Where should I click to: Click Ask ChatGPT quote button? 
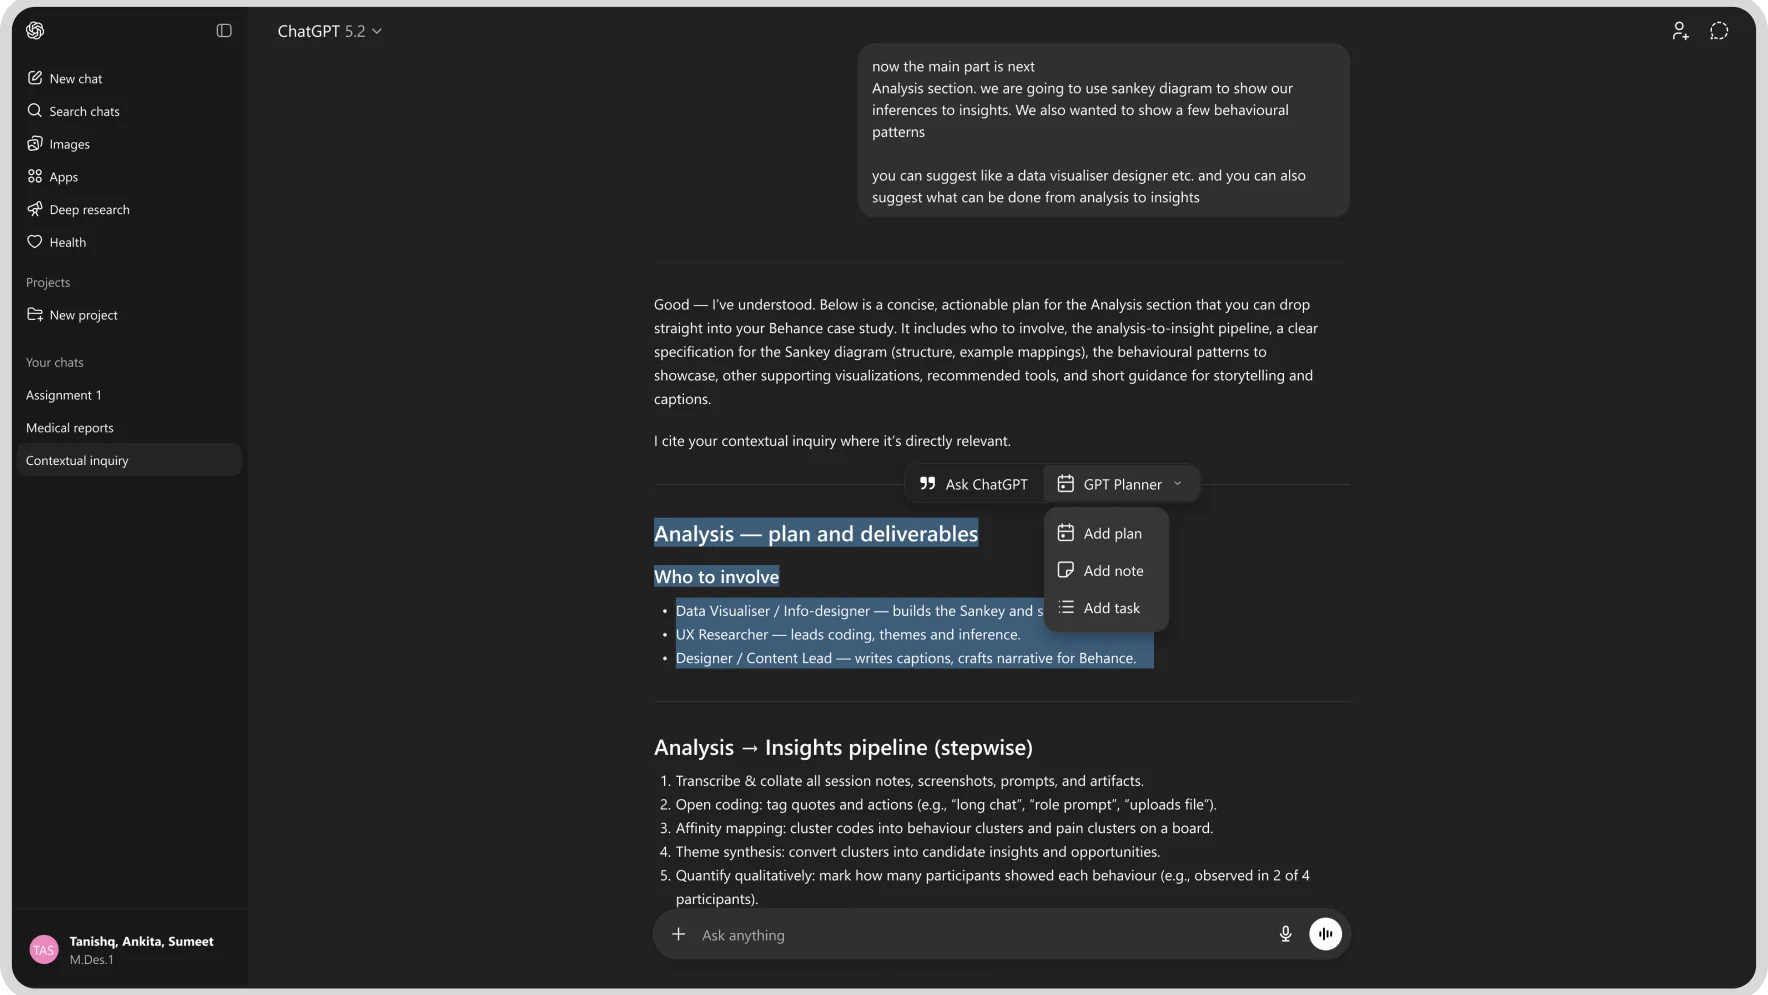[x=974, y=484]
